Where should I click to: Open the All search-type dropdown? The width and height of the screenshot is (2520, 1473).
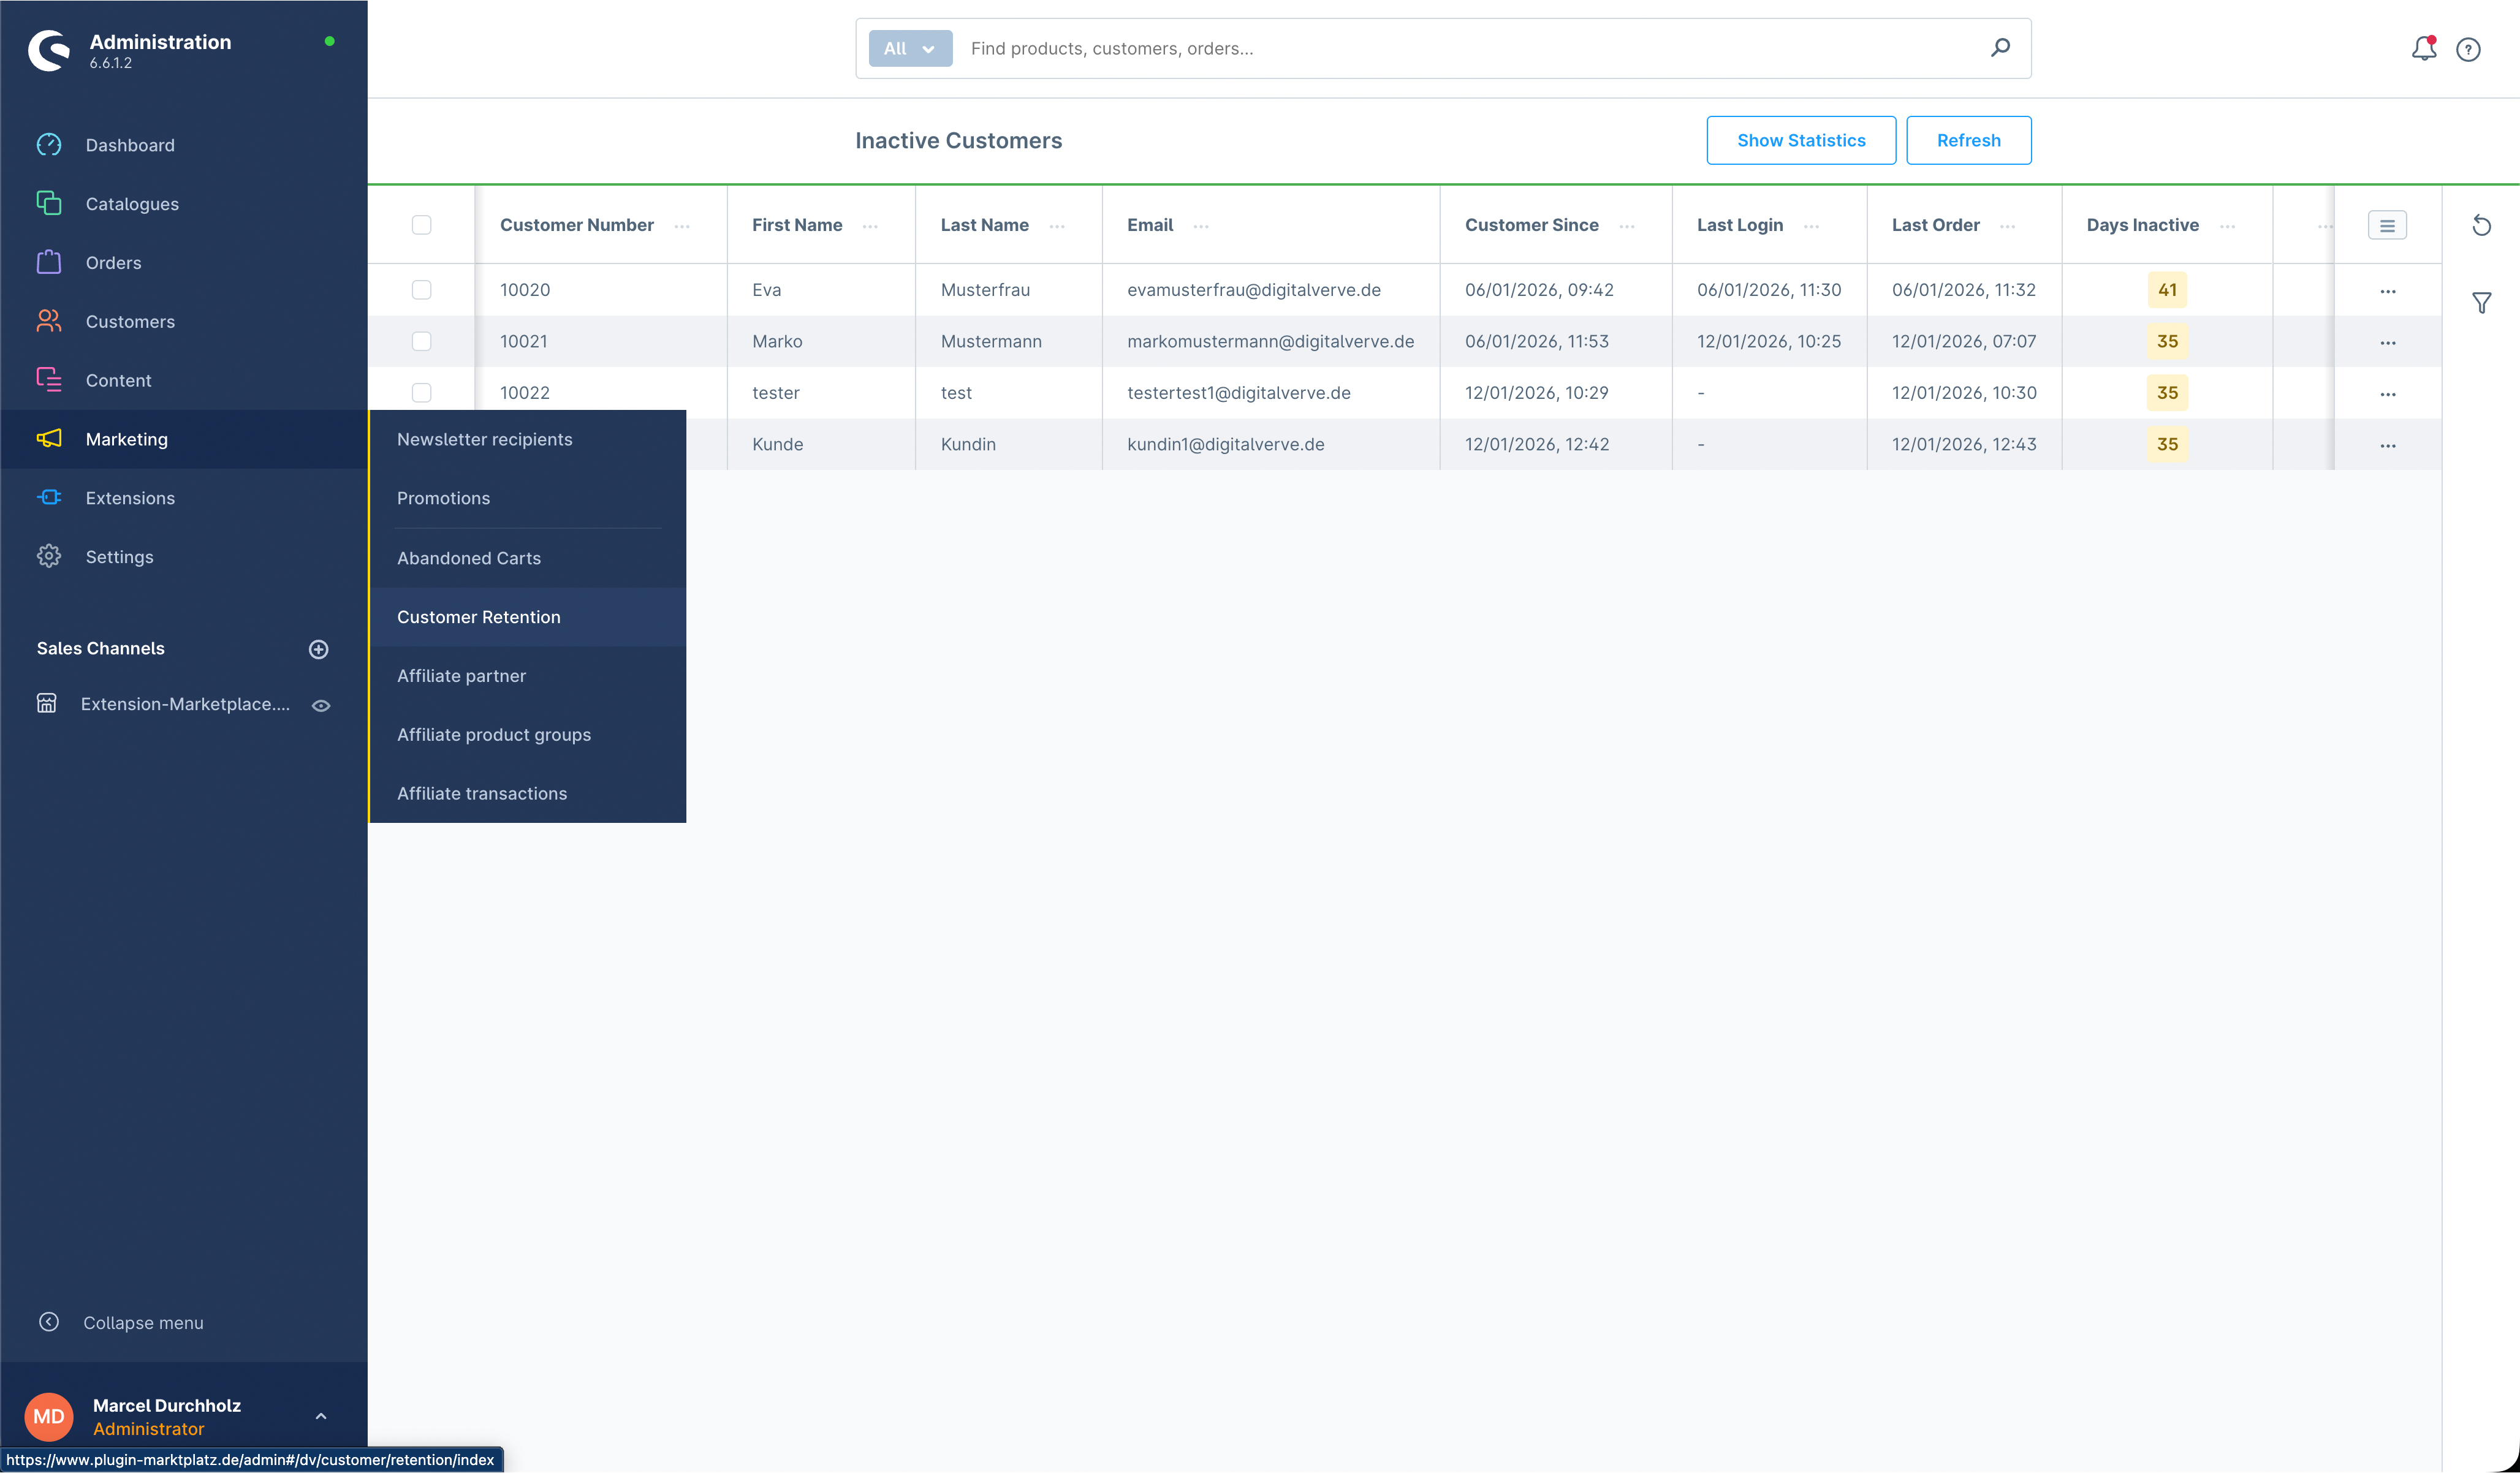tap(909, 48)
